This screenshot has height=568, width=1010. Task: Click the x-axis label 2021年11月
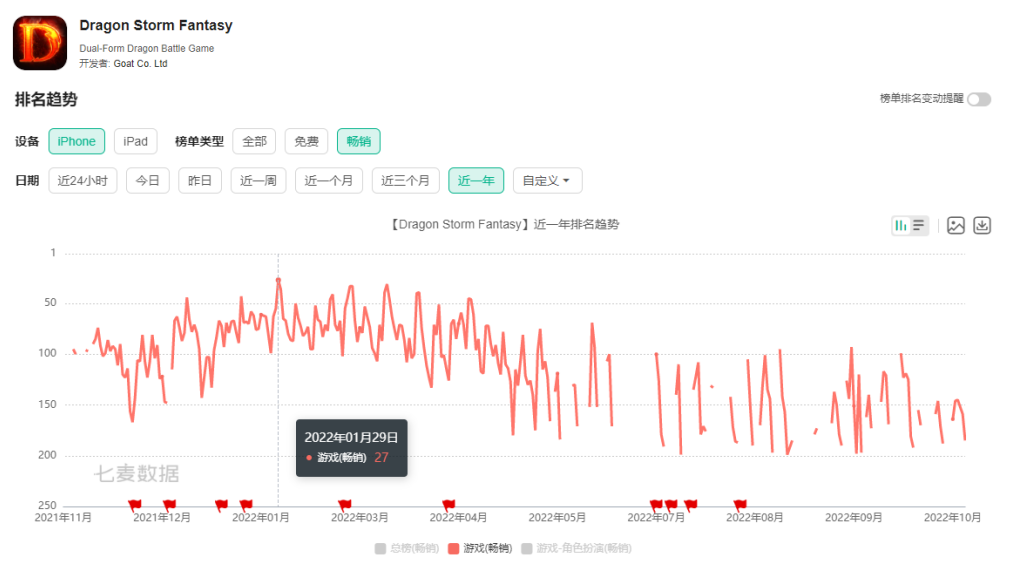tap(63, 518)
